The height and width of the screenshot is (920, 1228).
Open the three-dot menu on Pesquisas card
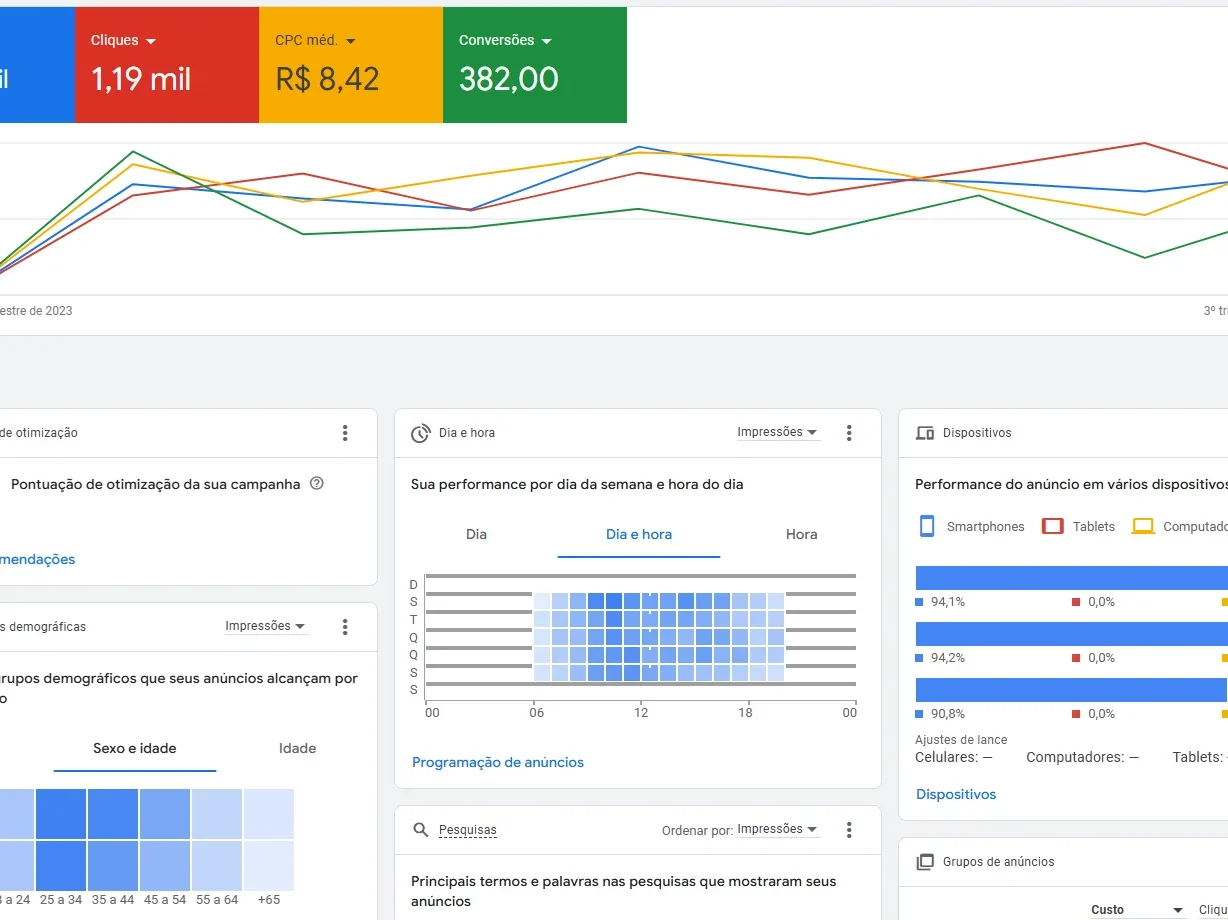(849, 829)
